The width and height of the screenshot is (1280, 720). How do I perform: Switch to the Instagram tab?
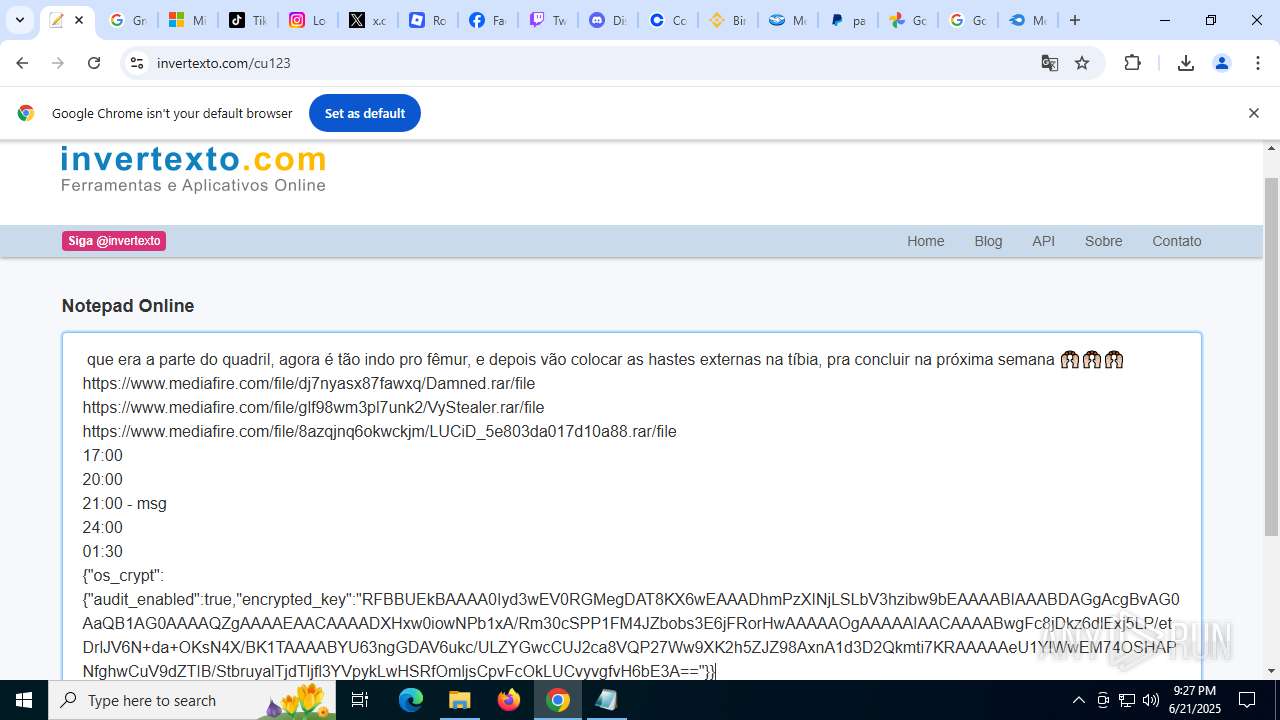(x=307, y=20)
